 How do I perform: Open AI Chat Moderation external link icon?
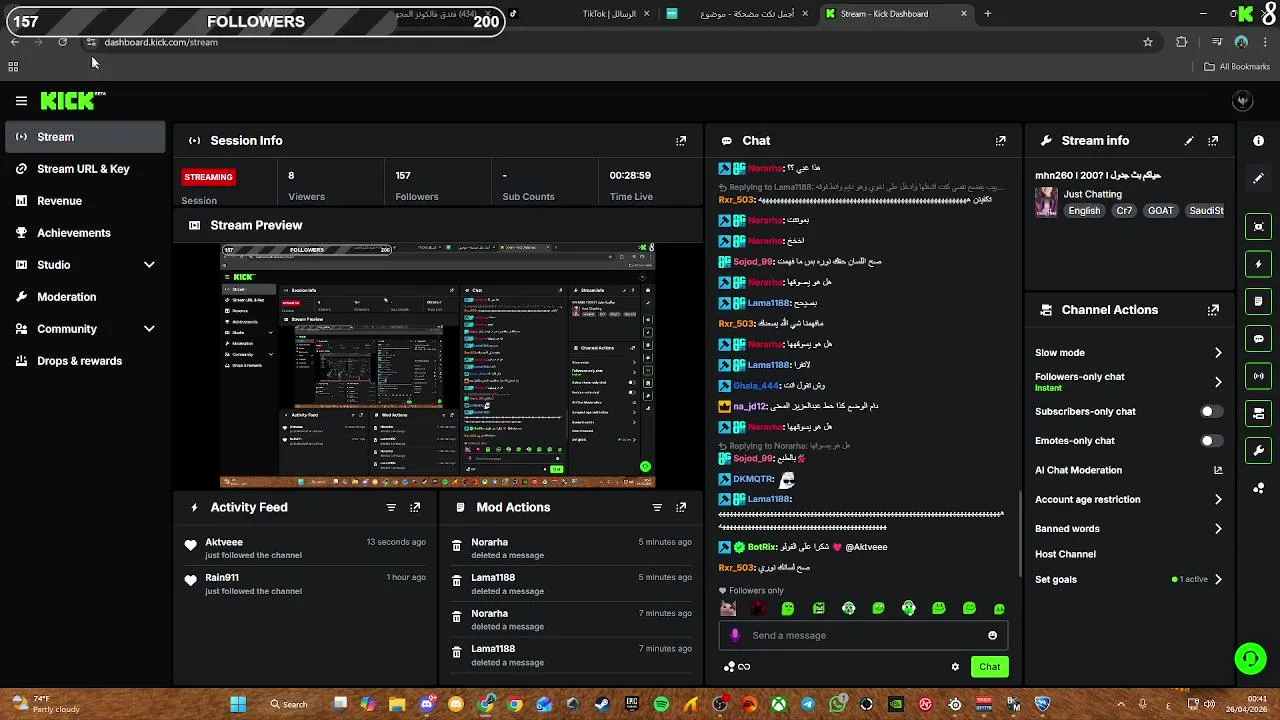pyautogui.click(x=1218, y=470)
